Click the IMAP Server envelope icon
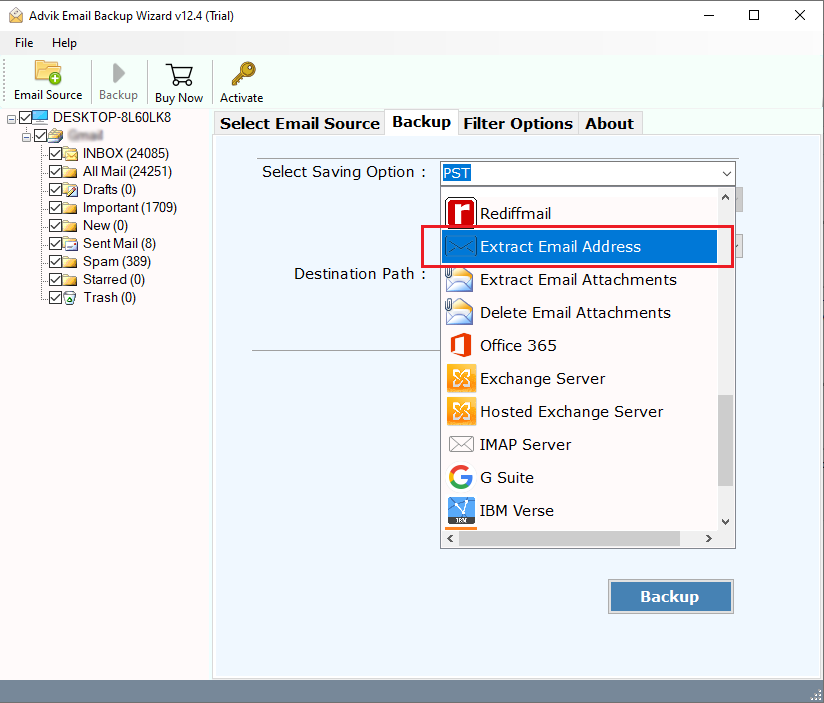The width and height of the screenshot is (824, 703). (461, 444)
